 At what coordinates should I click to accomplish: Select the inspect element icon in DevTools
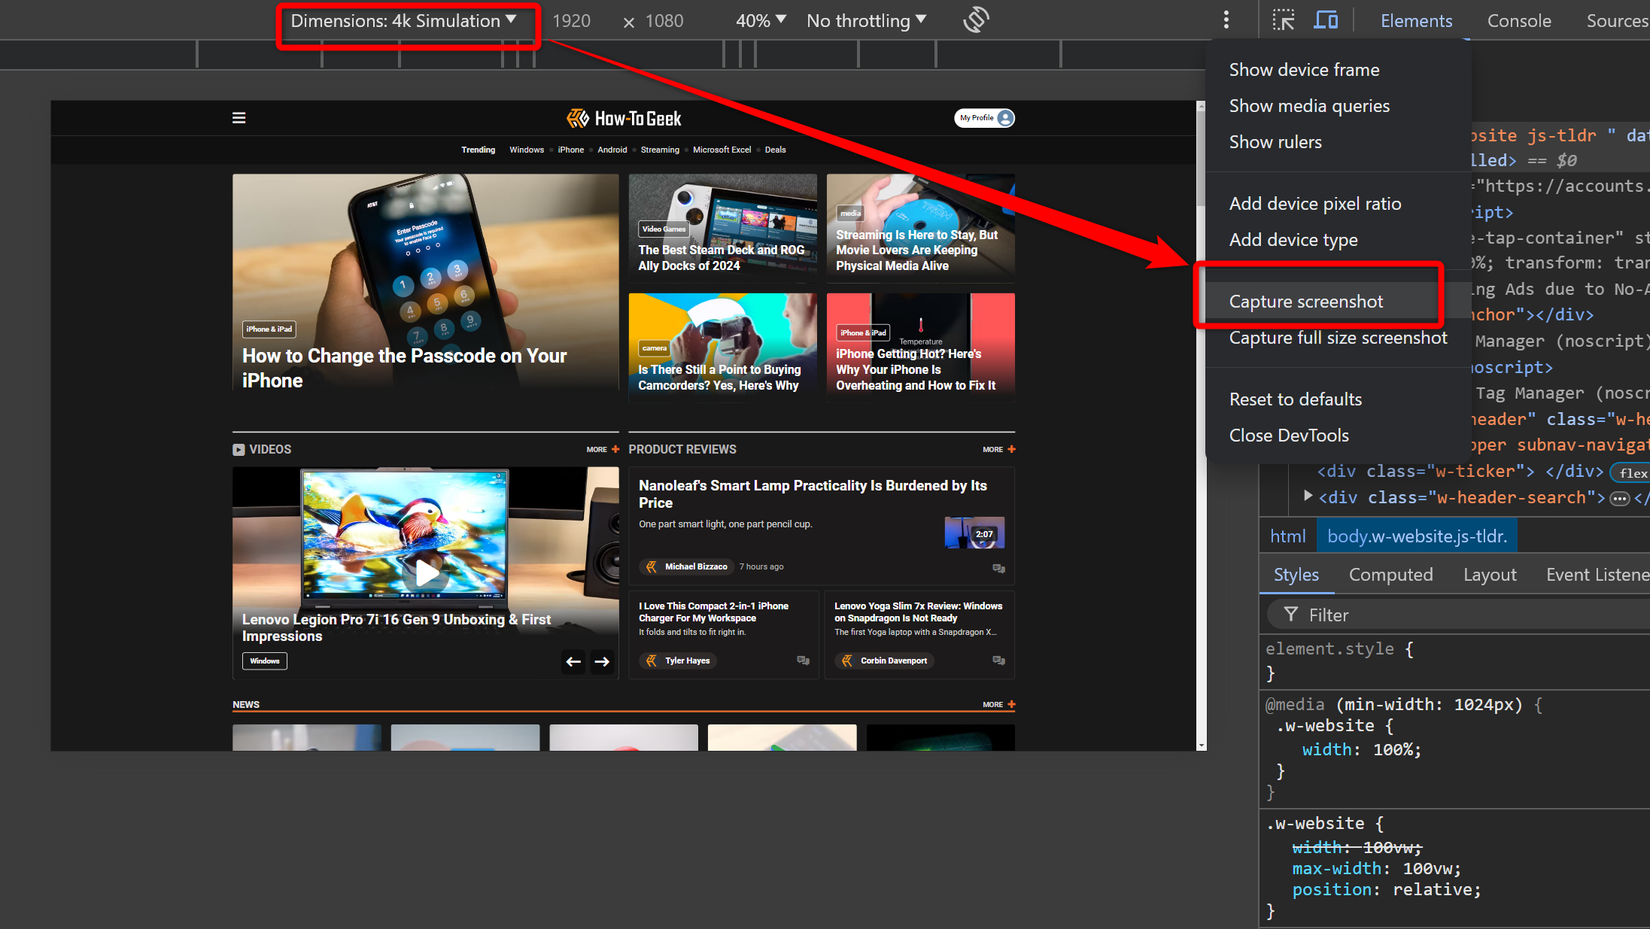pyautogui.click(x=1283, y=19)
